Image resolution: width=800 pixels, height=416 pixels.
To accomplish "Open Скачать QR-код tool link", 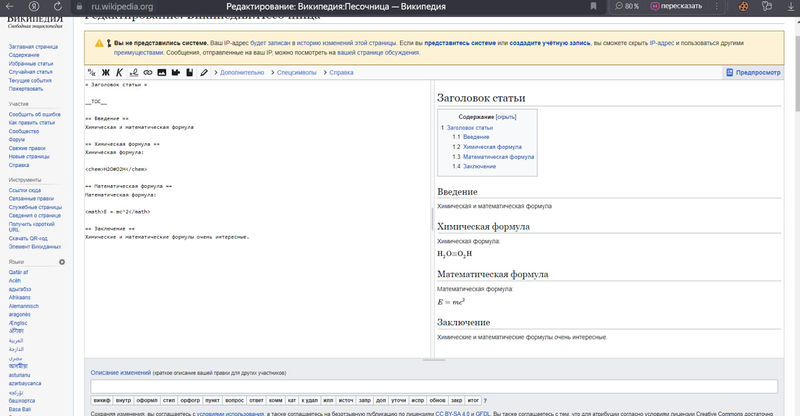I will [x=28, y=238].
